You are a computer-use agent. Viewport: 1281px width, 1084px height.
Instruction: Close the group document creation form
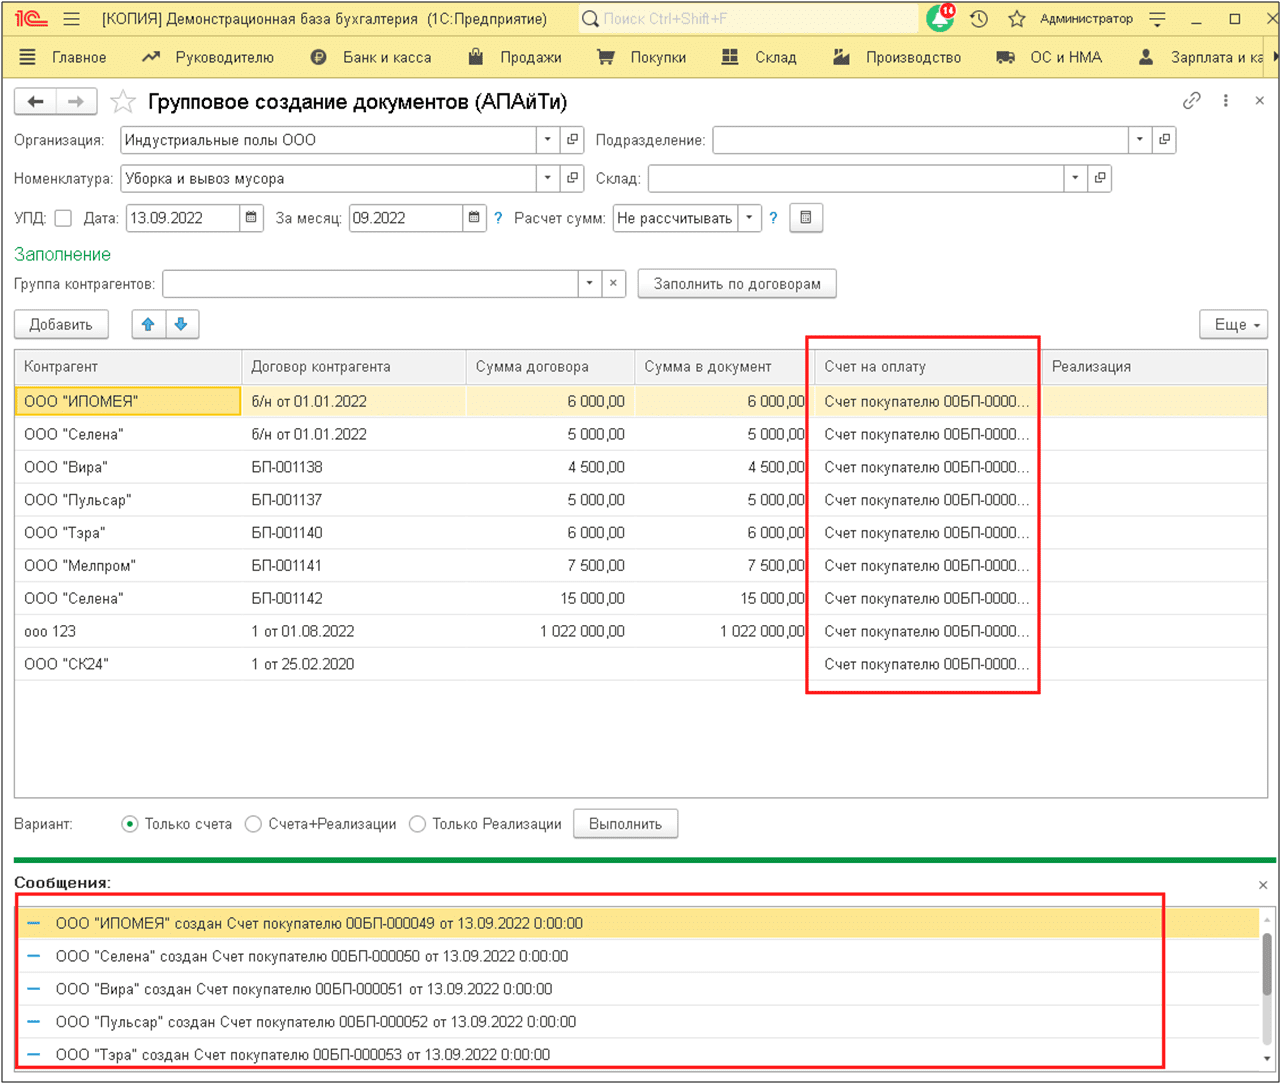(x=1260, y=100)
